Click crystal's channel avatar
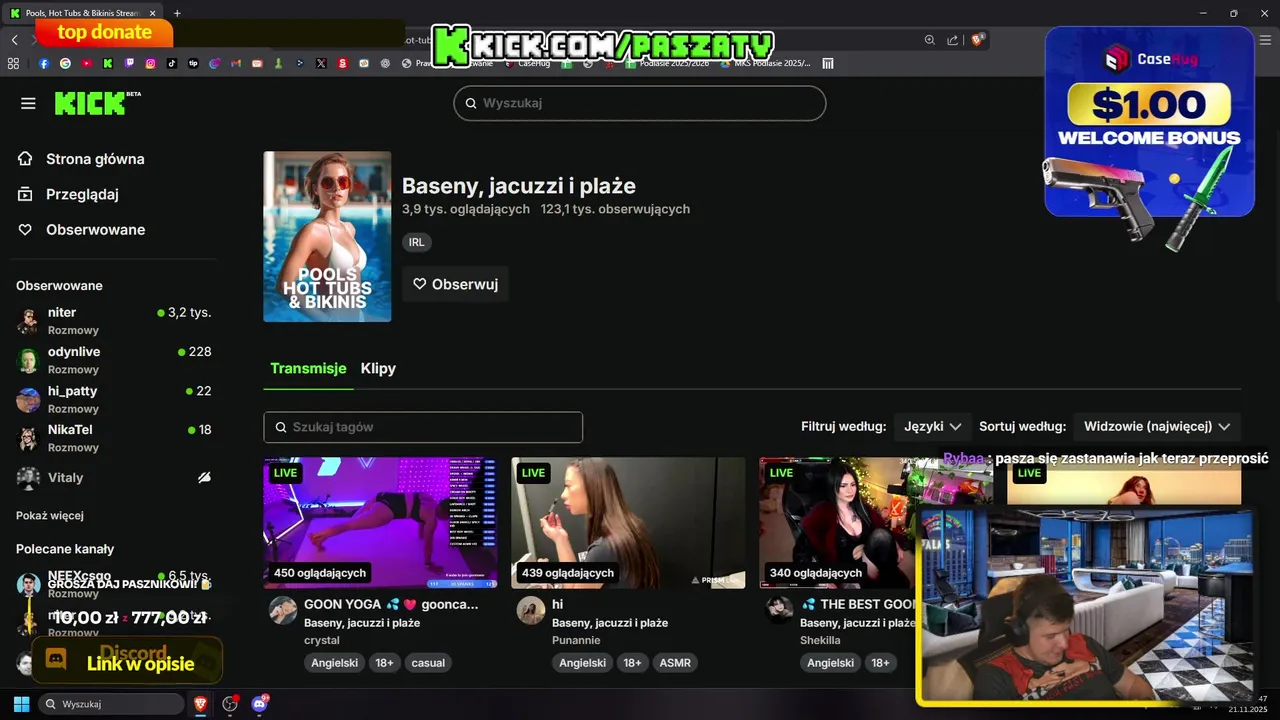Image resolution: width=1280 pixels, height=720 pixels. [283, 610]
